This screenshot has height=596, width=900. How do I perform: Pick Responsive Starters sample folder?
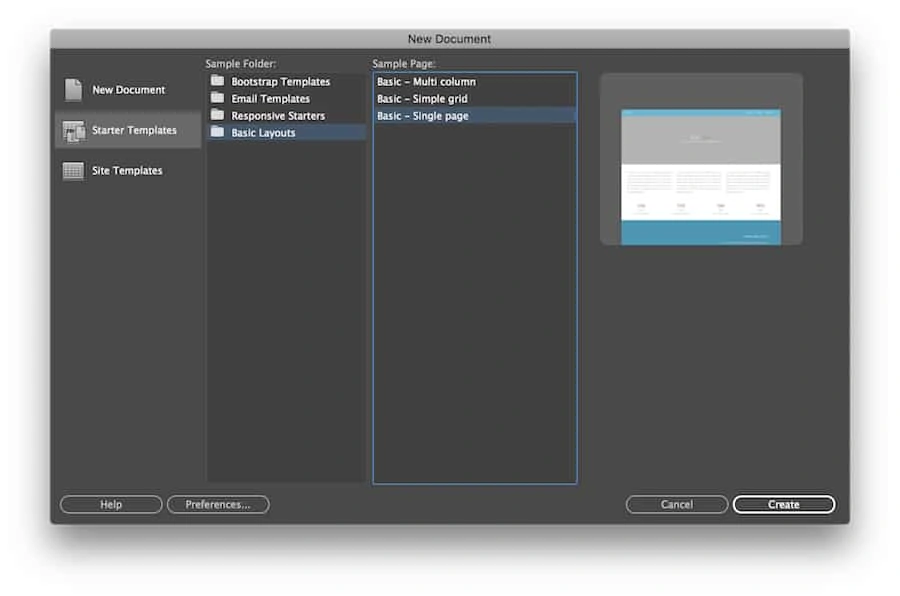pos(278,116)
